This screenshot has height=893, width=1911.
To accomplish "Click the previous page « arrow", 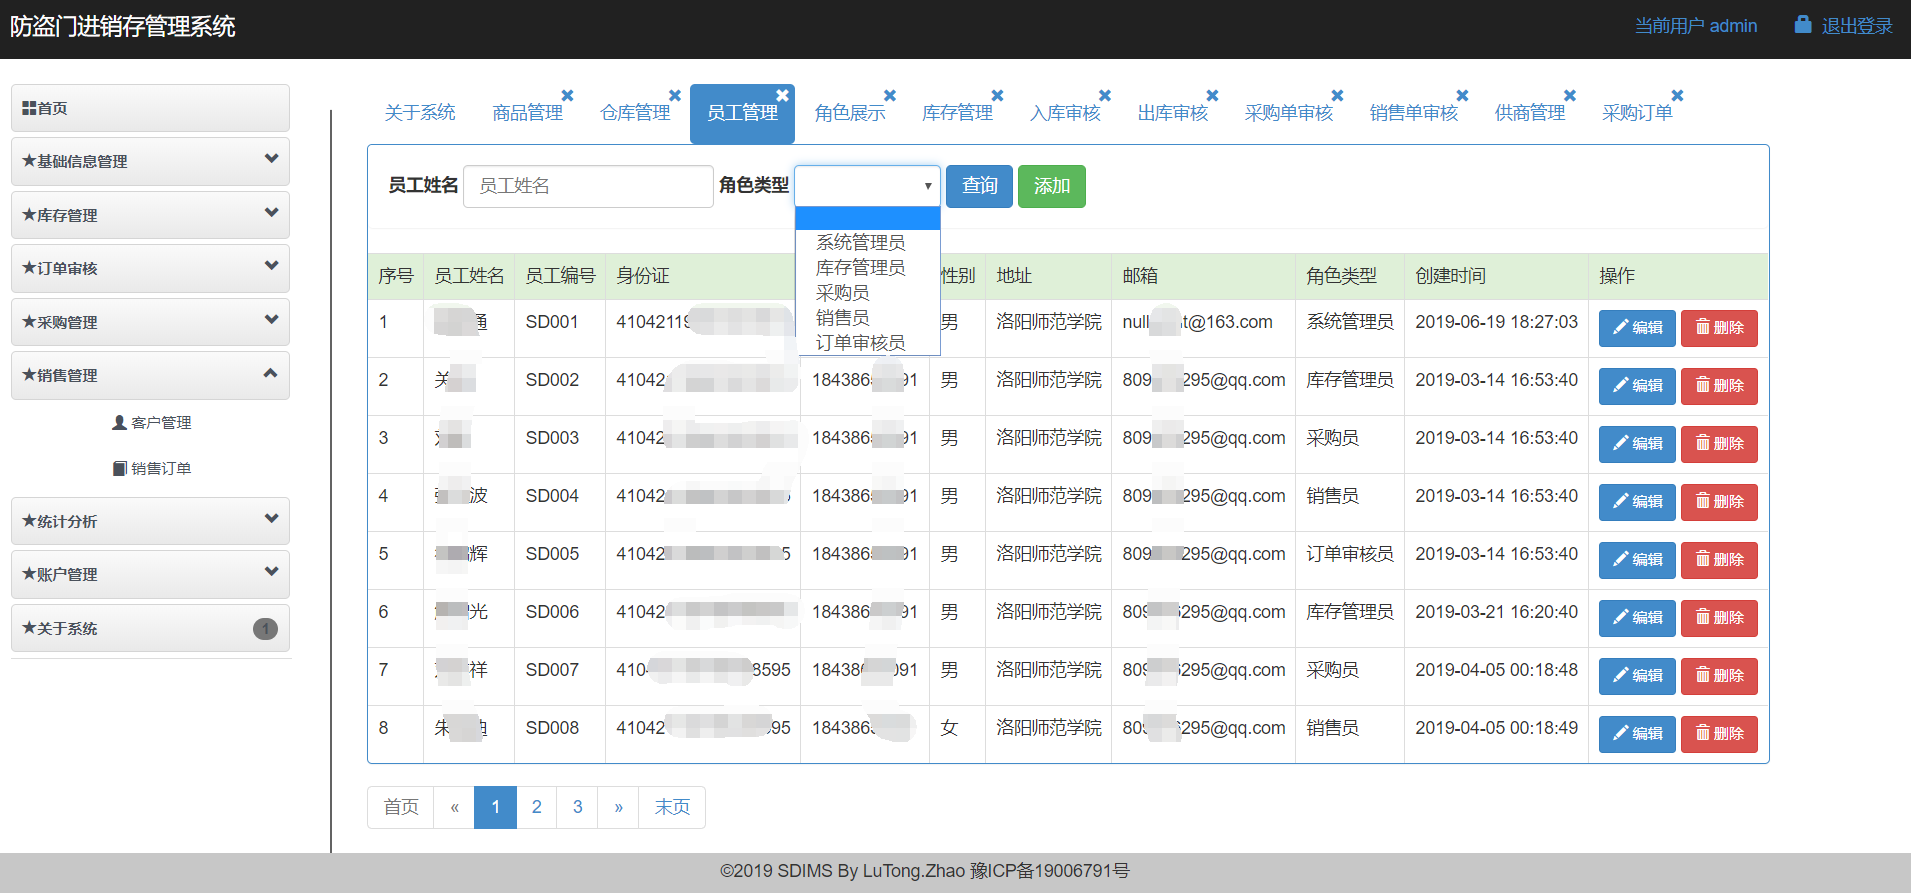I will pos(455,807).
